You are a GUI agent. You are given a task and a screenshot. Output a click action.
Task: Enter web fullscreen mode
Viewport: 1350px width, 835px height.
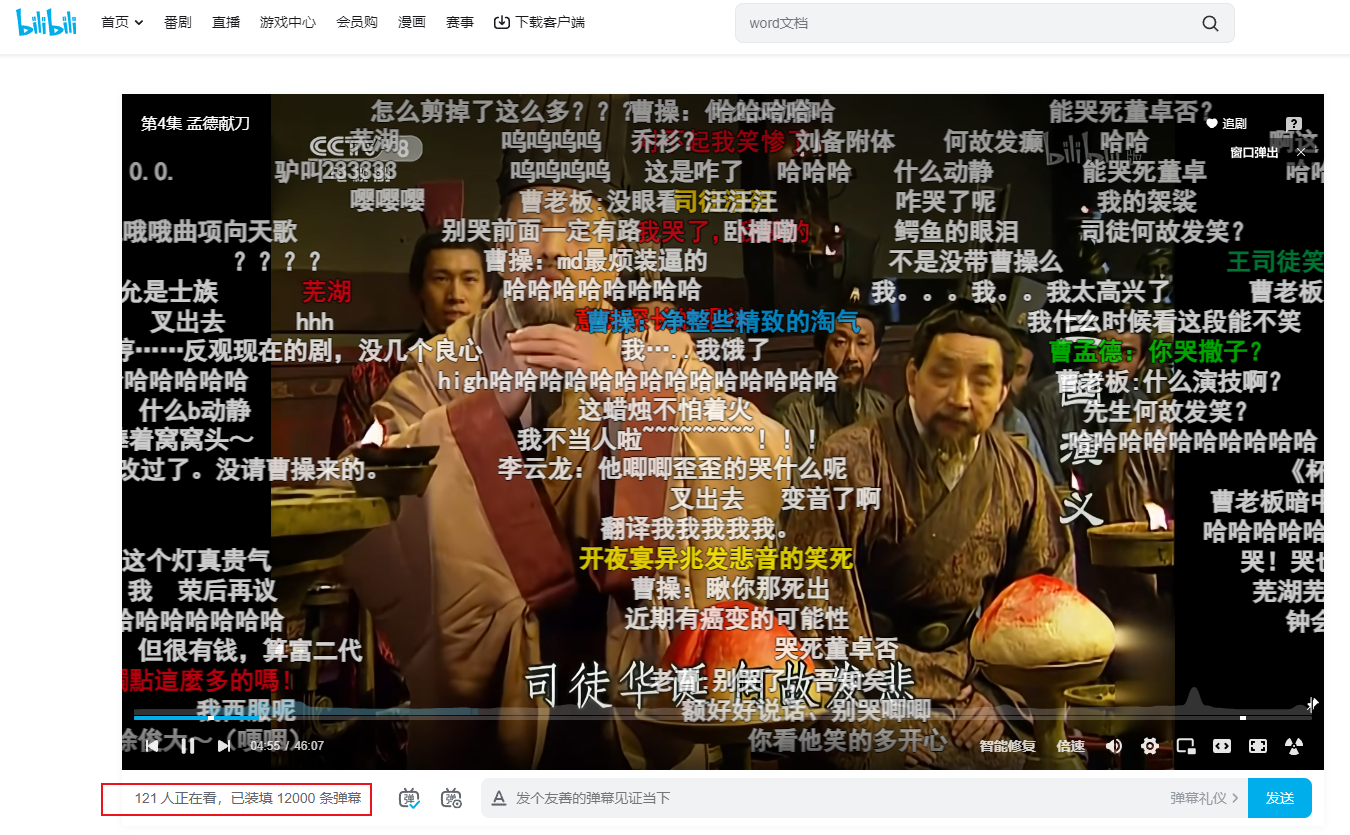pos(1258,746)
